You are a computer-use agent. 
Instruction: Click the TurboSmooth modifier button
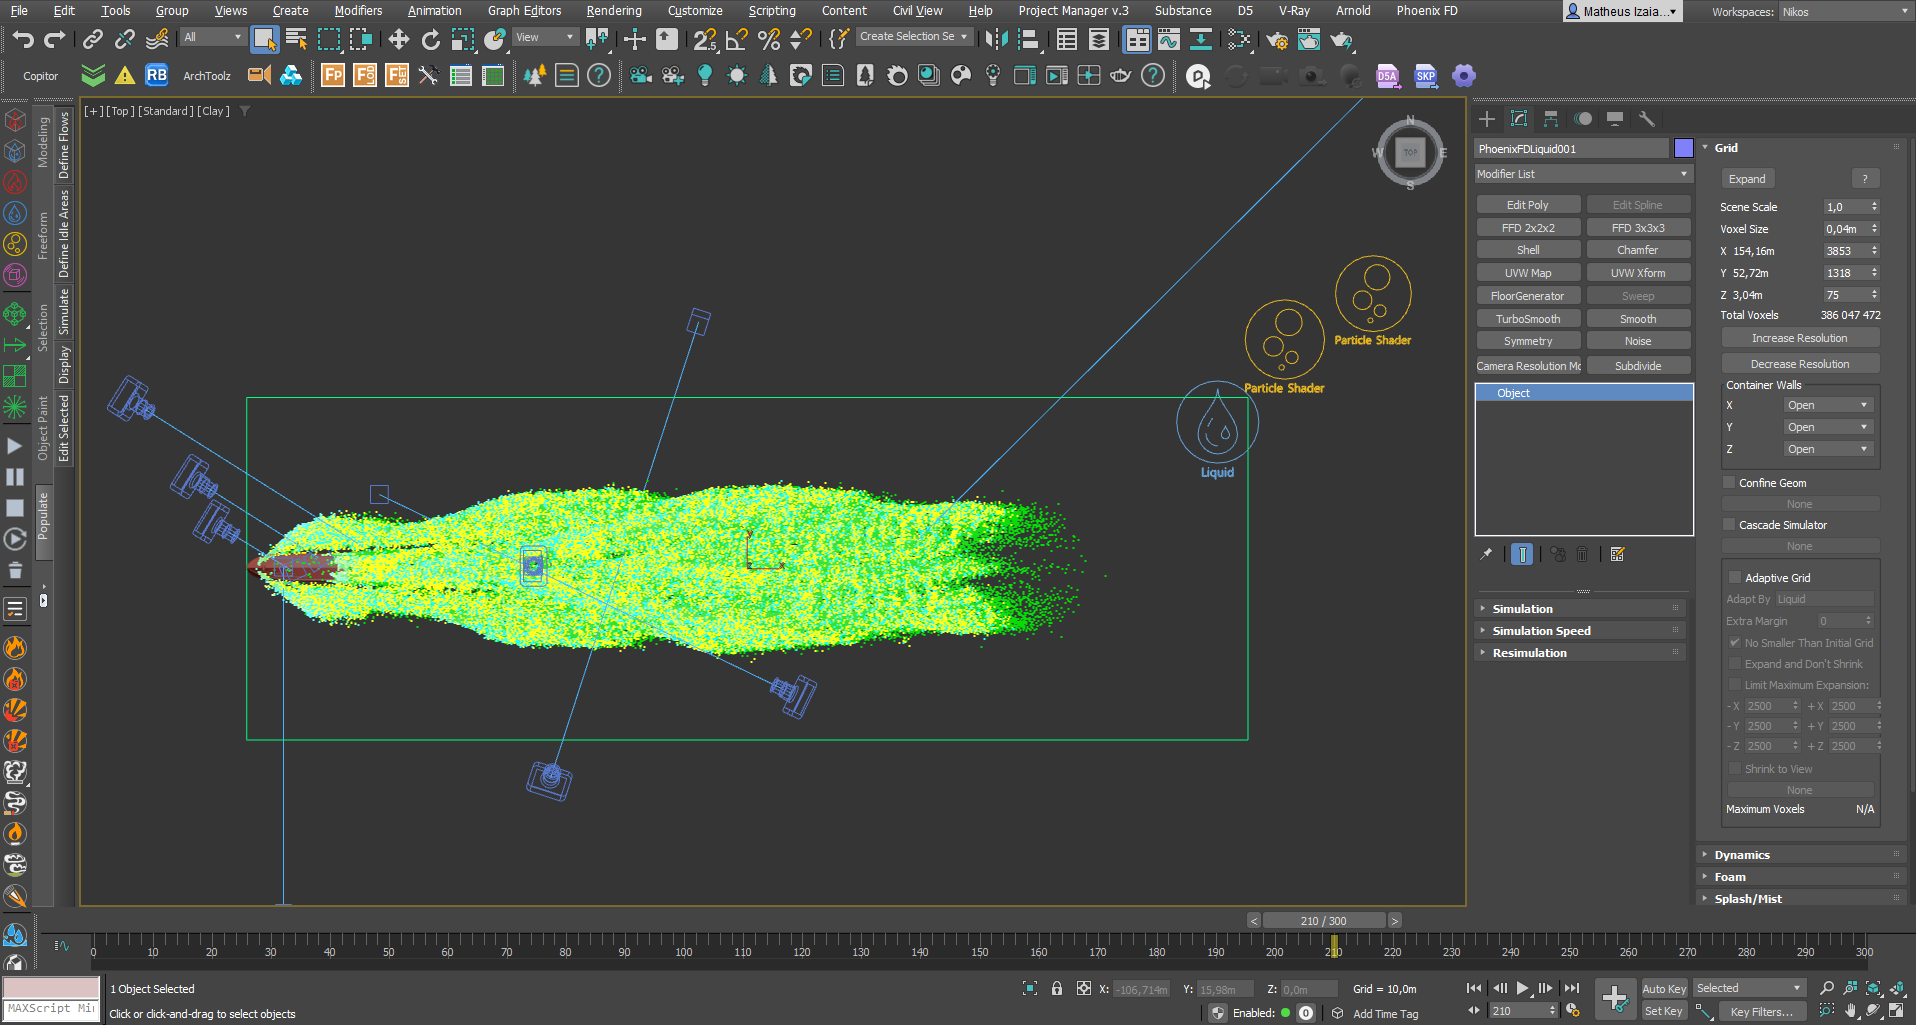(x=1528, y=319)
